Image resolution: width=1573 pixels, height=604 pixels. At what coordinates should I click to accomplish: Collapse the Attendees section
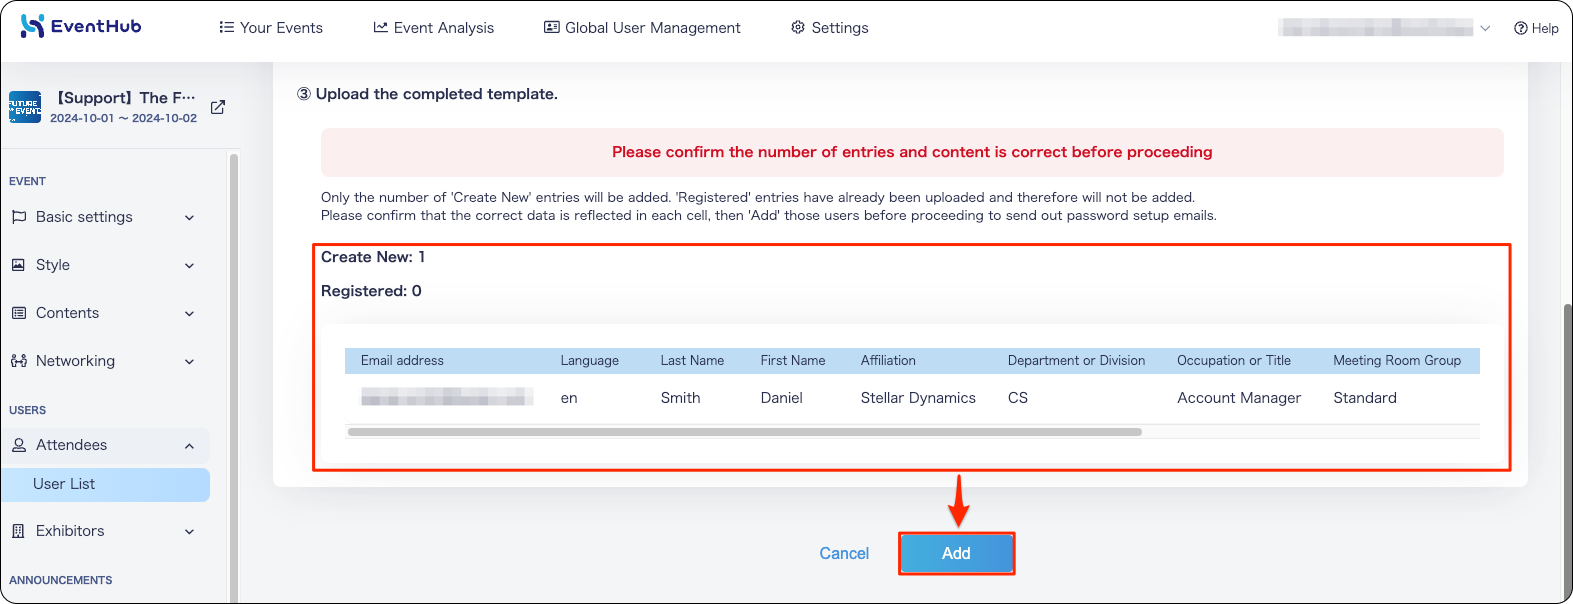pos(190,445)
